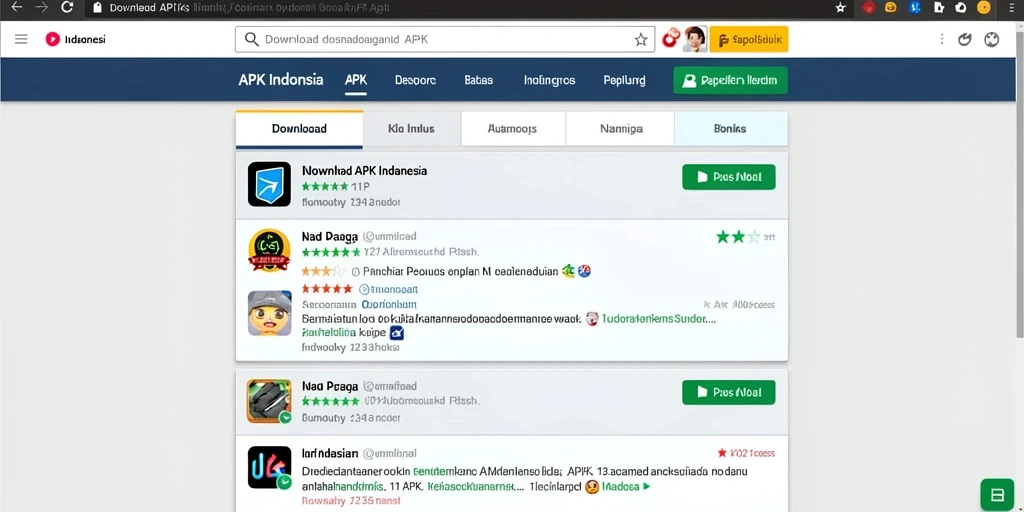1024x512 pixels.
Task: Click the blue link after the red stars
Action: coord(389,289)
